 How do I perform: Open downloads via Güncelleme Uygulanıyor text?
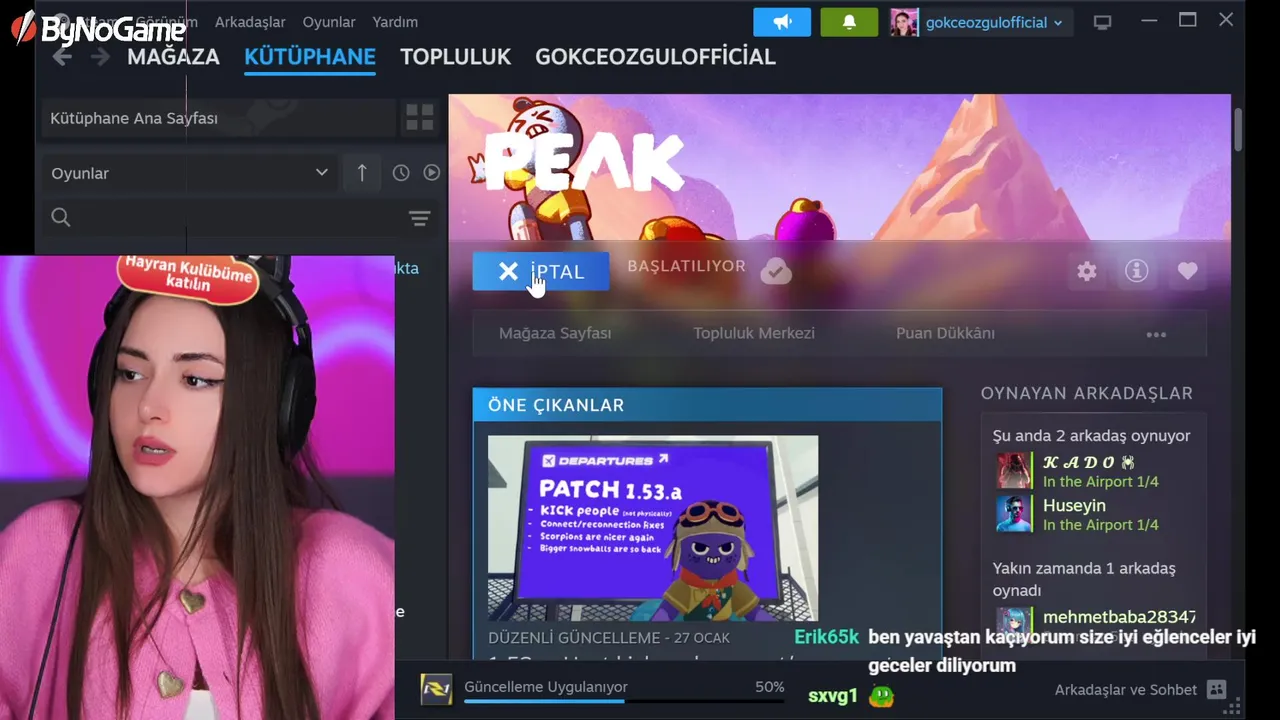[x=546, y=687]
